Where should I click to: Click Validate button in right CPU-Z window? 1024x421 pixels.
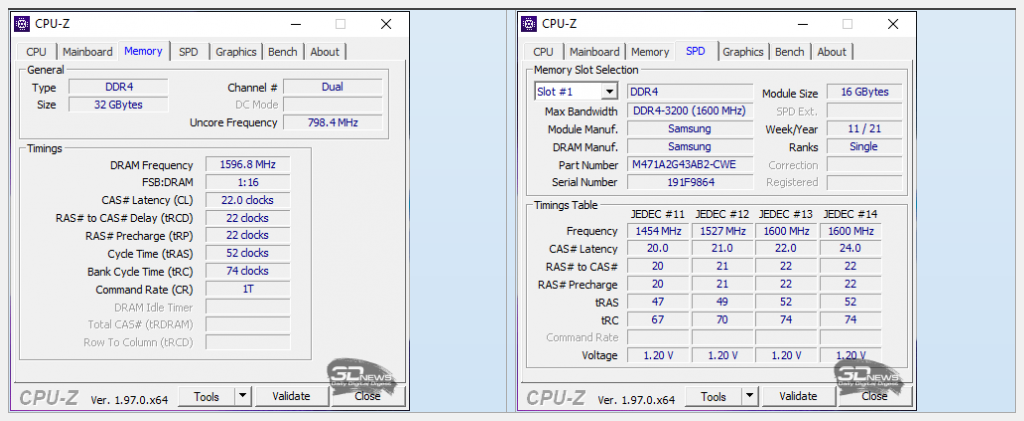(x=798, y=396)
